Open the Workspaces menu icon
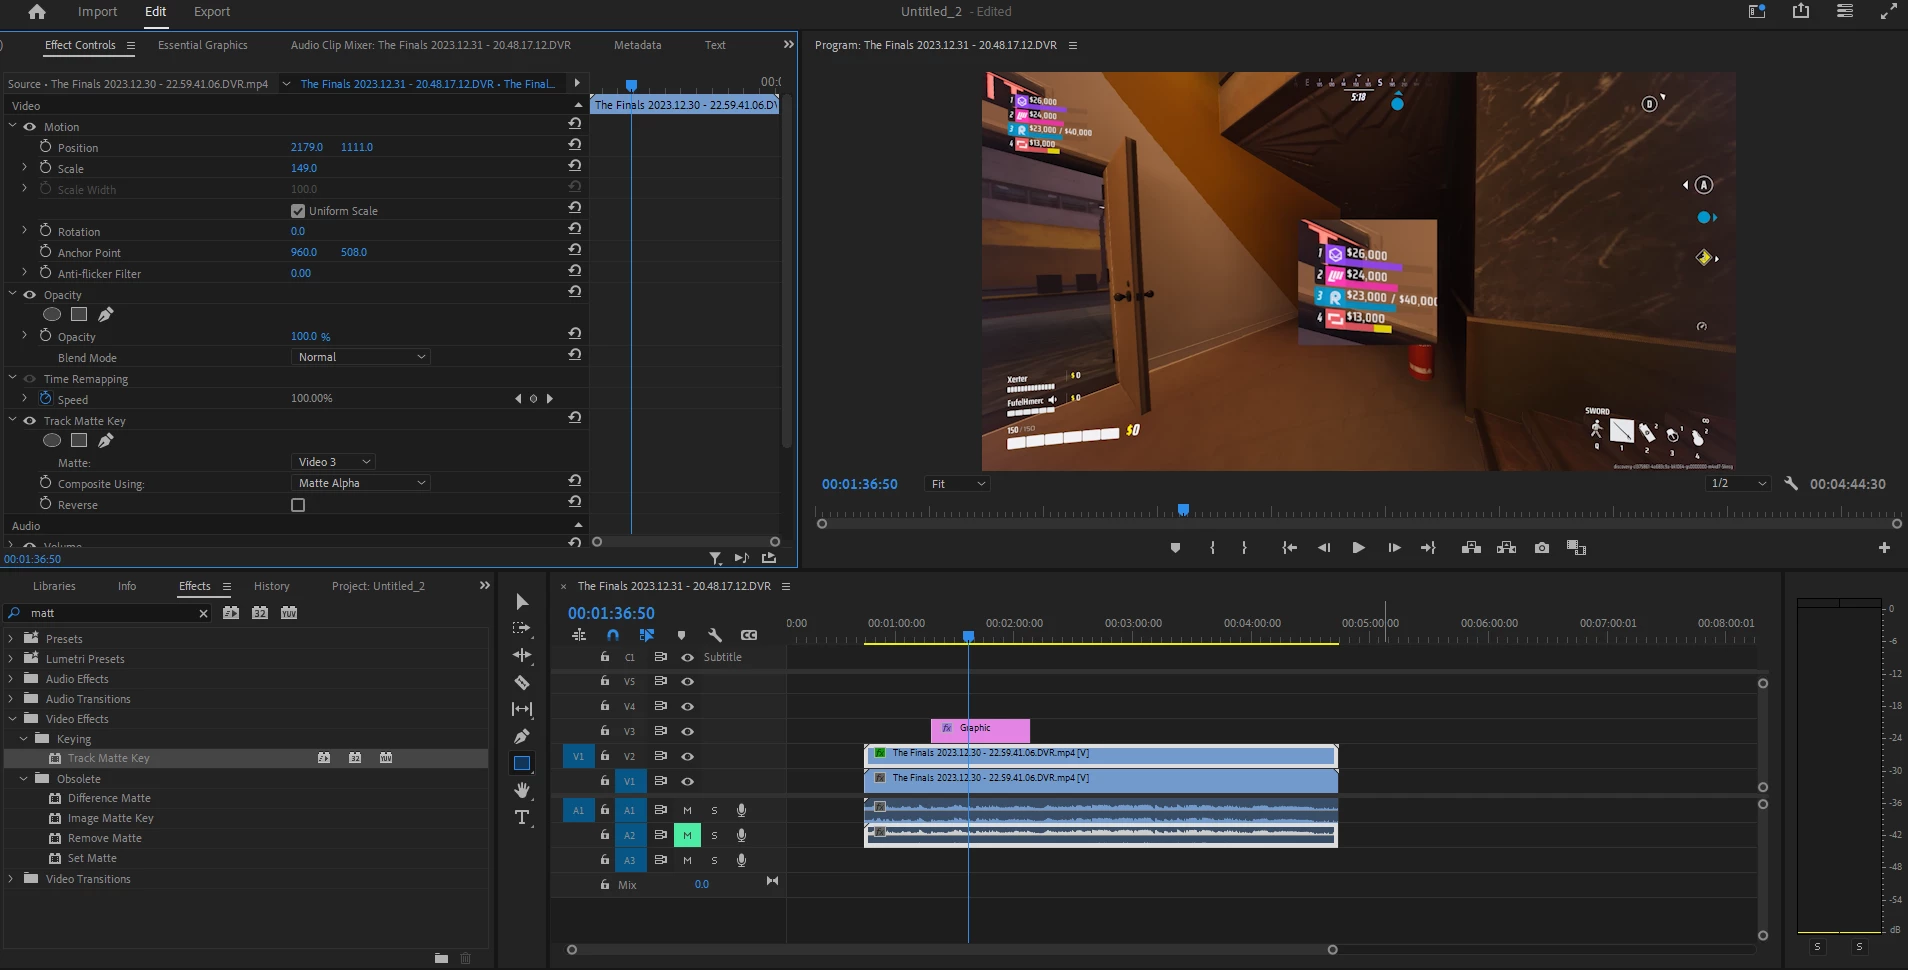The image size is (1908, 970). click(x=1845, y=11)
